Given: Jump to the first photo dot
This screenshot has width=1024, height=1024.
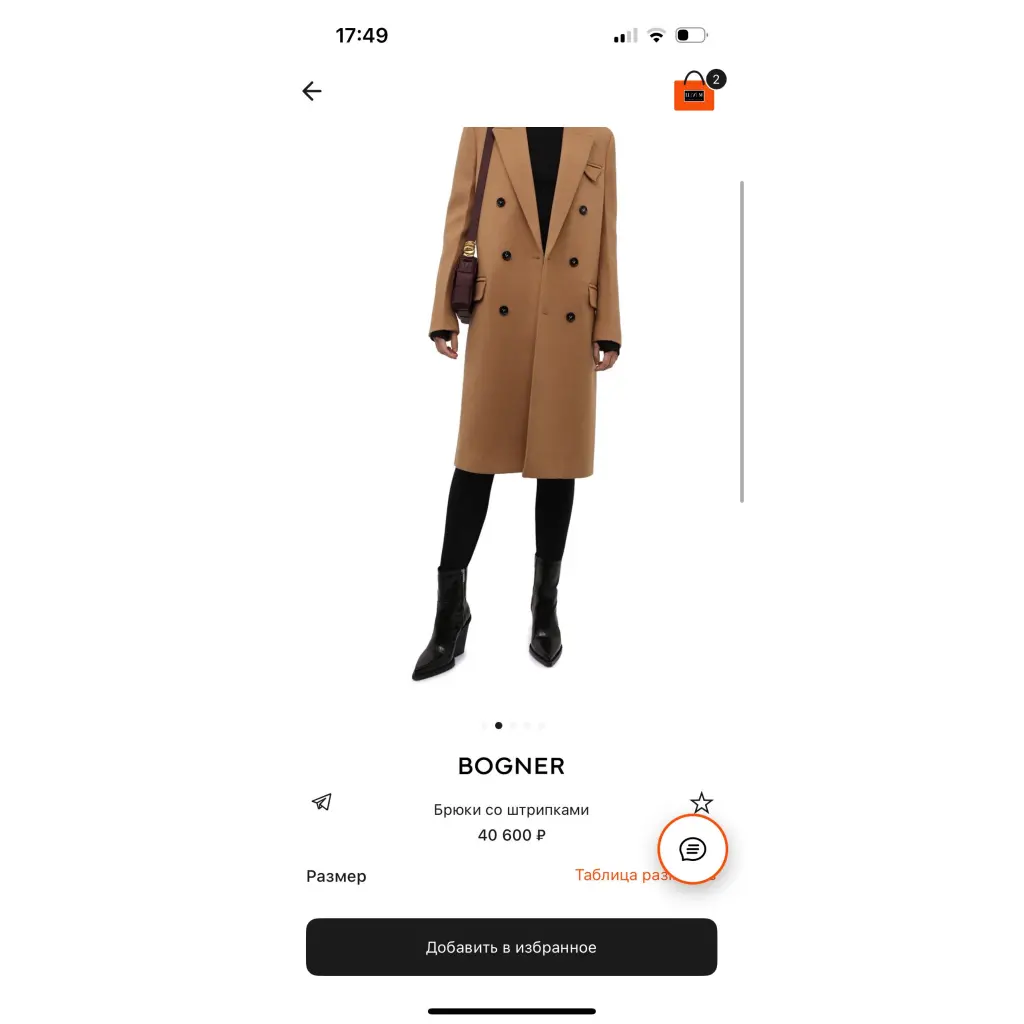Looking at the screenshot, I should click(x=484, y=726).
